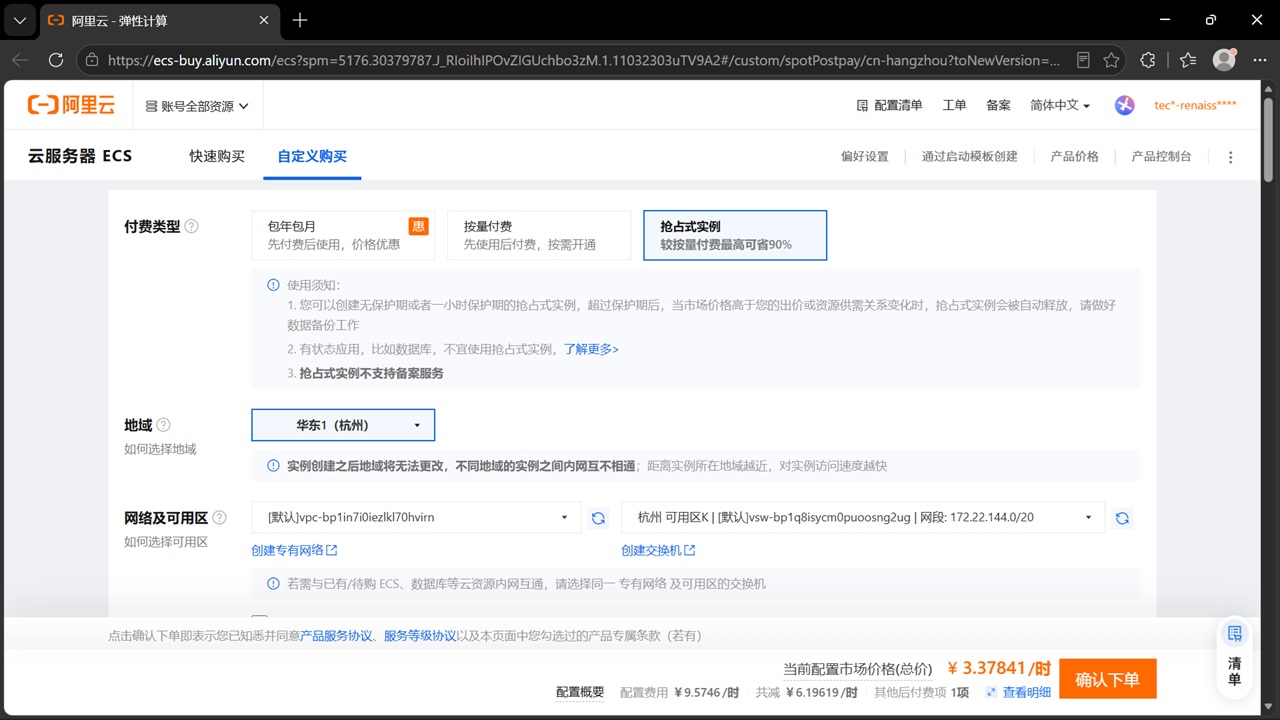
Task: Open 配置清单 in the top bar
Action: (889, 105)
